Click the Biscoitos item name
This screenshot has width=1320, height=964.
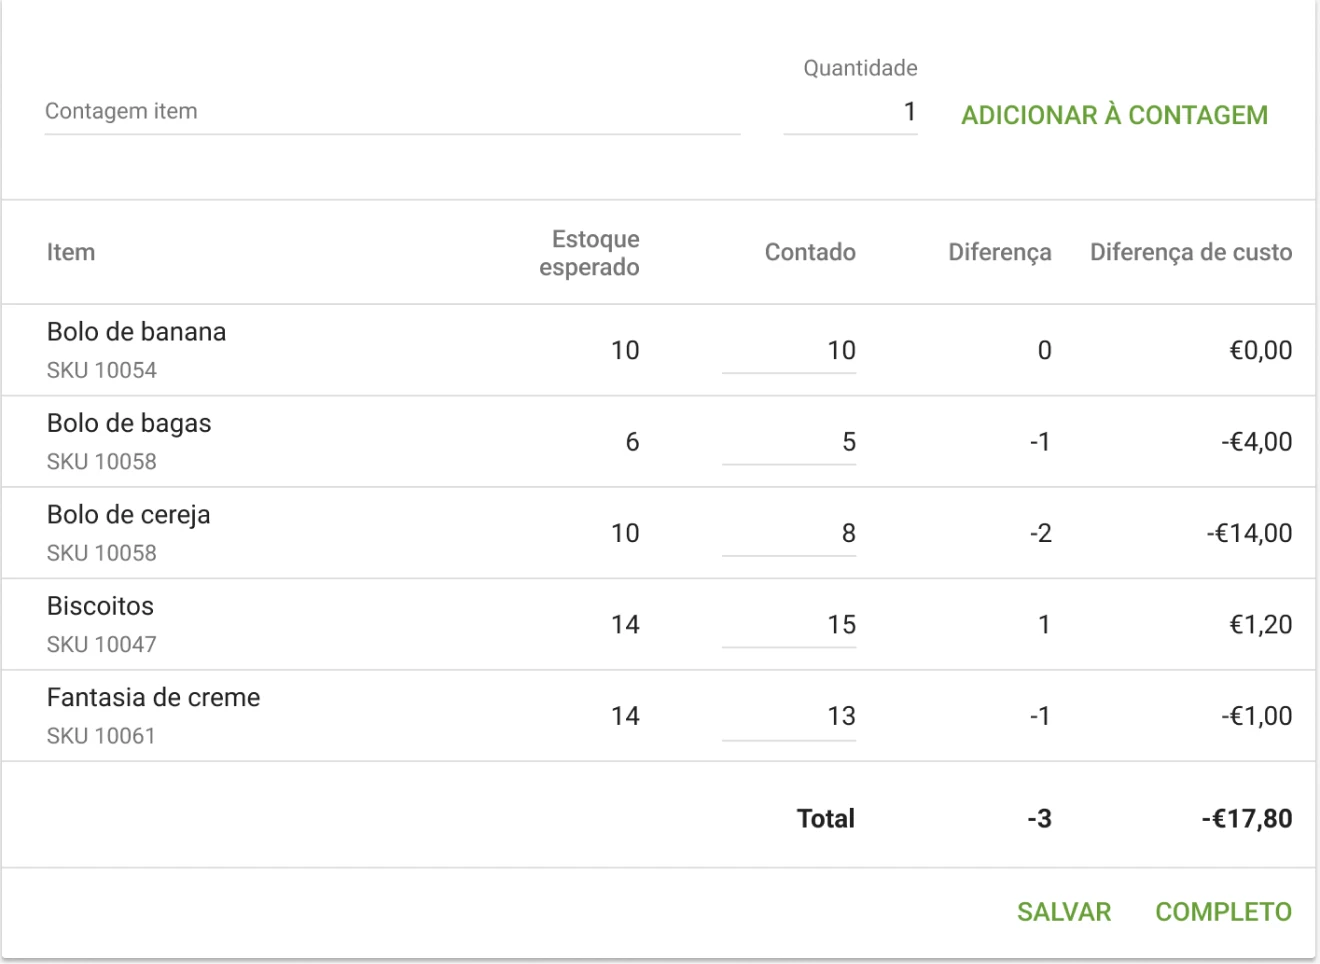(x=100, y=607)
